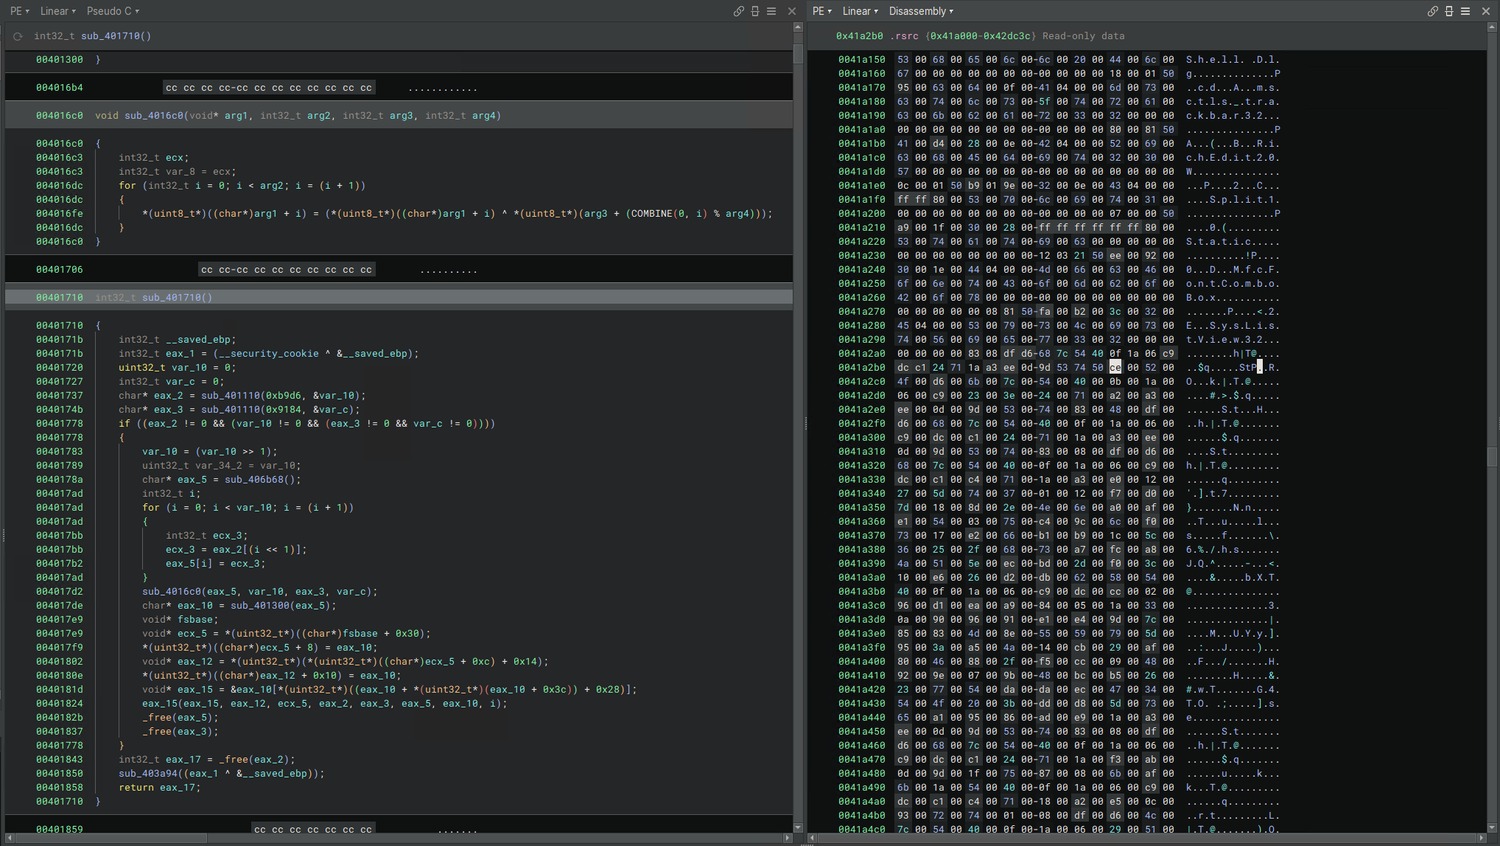Toggle sync location chain icon in right pane
Image resolution: width=1500 pixels, height=846 pixels.
coord(1433,10)
